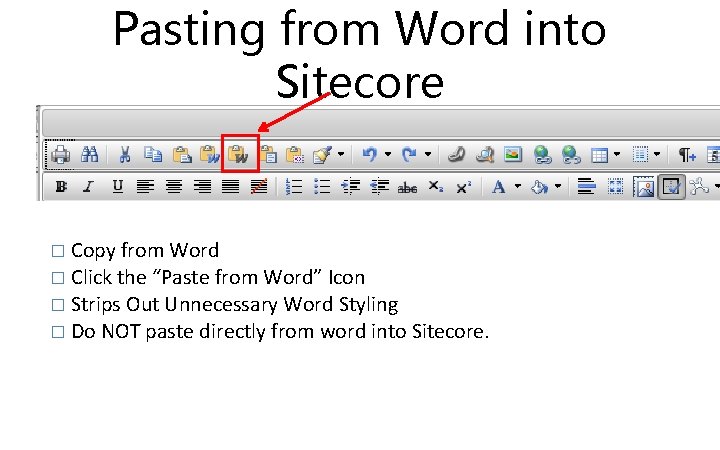This screenshot has width=720, height=450.
Task: Click the text "Copy from Word"
Action: [x=145, y=251]
